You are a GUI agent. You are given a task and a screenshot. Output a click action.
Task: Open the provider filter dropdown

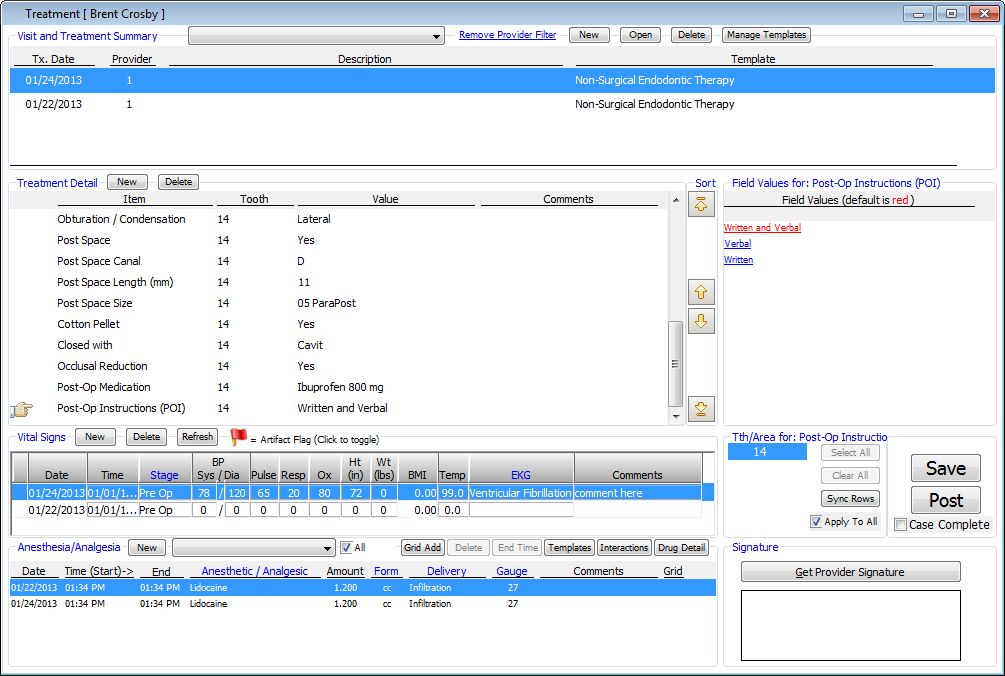pos(436,36)
